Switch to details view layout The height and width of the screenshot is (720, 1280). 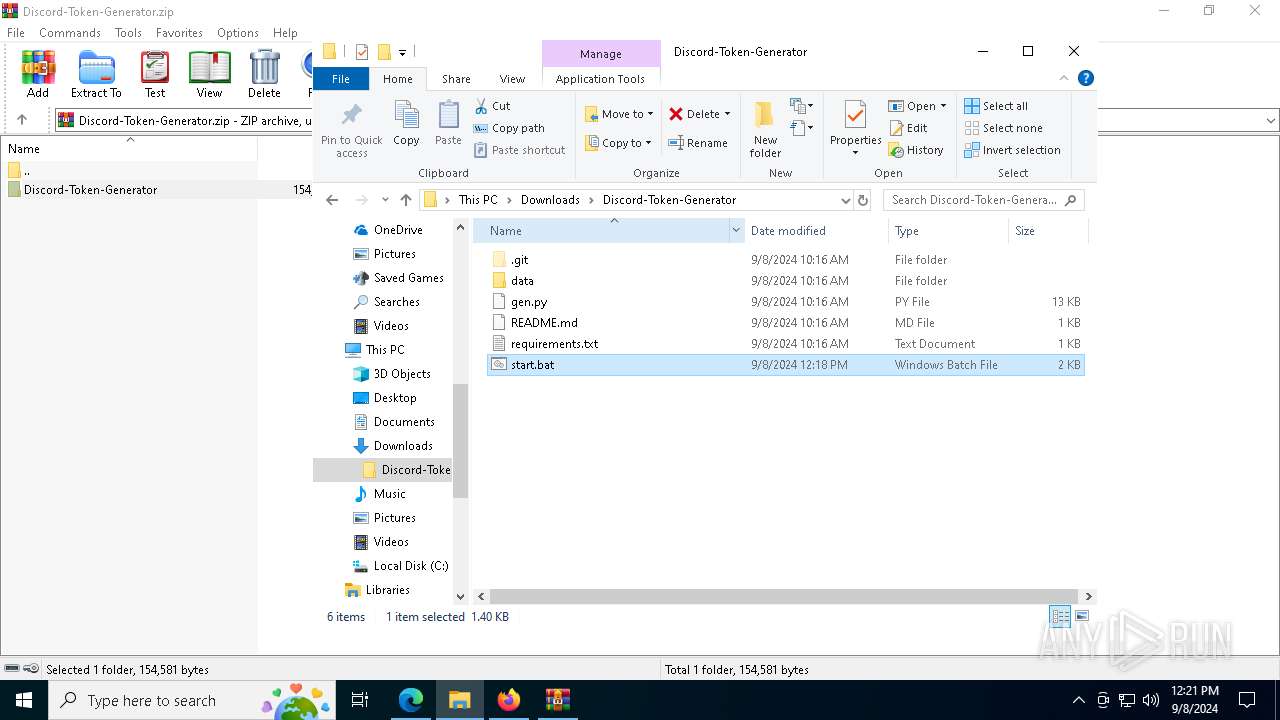click(x=1060, y=616)
